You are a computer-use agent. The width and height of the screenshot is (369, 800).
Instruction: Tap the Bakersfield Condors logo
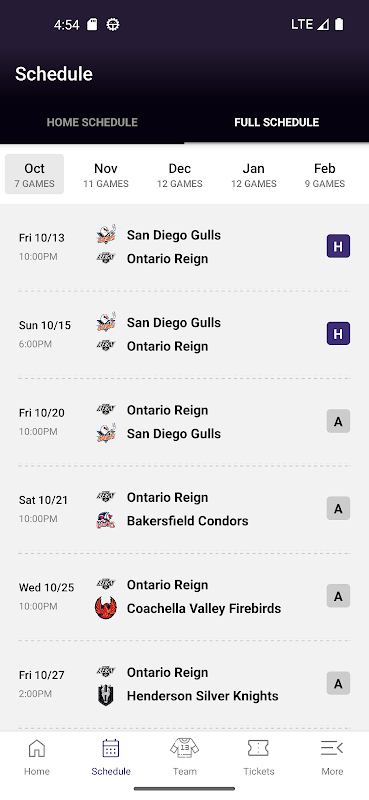click(106, 521)
